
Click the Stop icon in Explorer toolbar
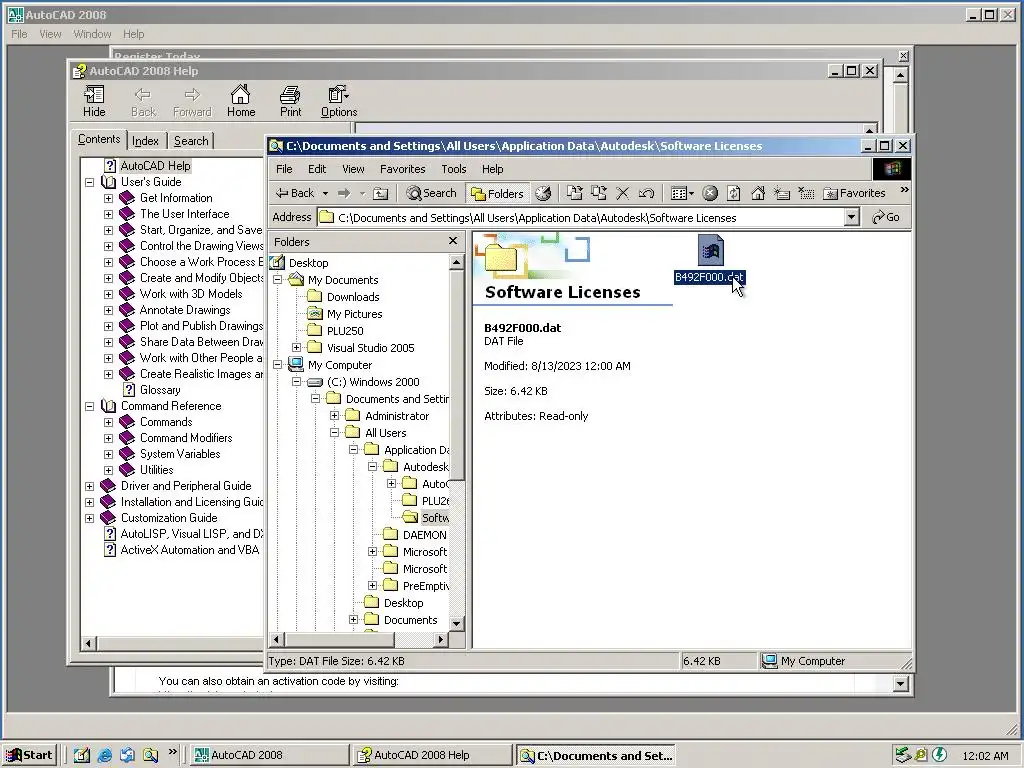tap(710, 193)
